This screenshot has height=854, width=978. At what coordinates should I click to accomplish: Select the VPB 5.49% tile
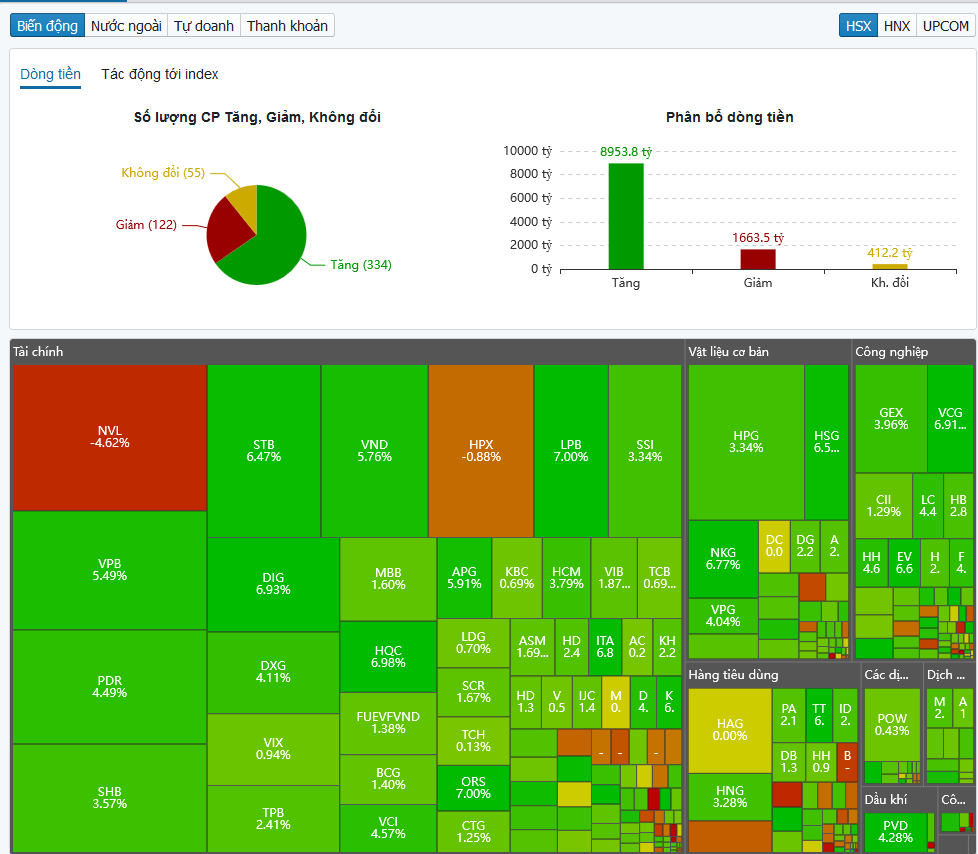pyautogui.click(x=110, y=570)
